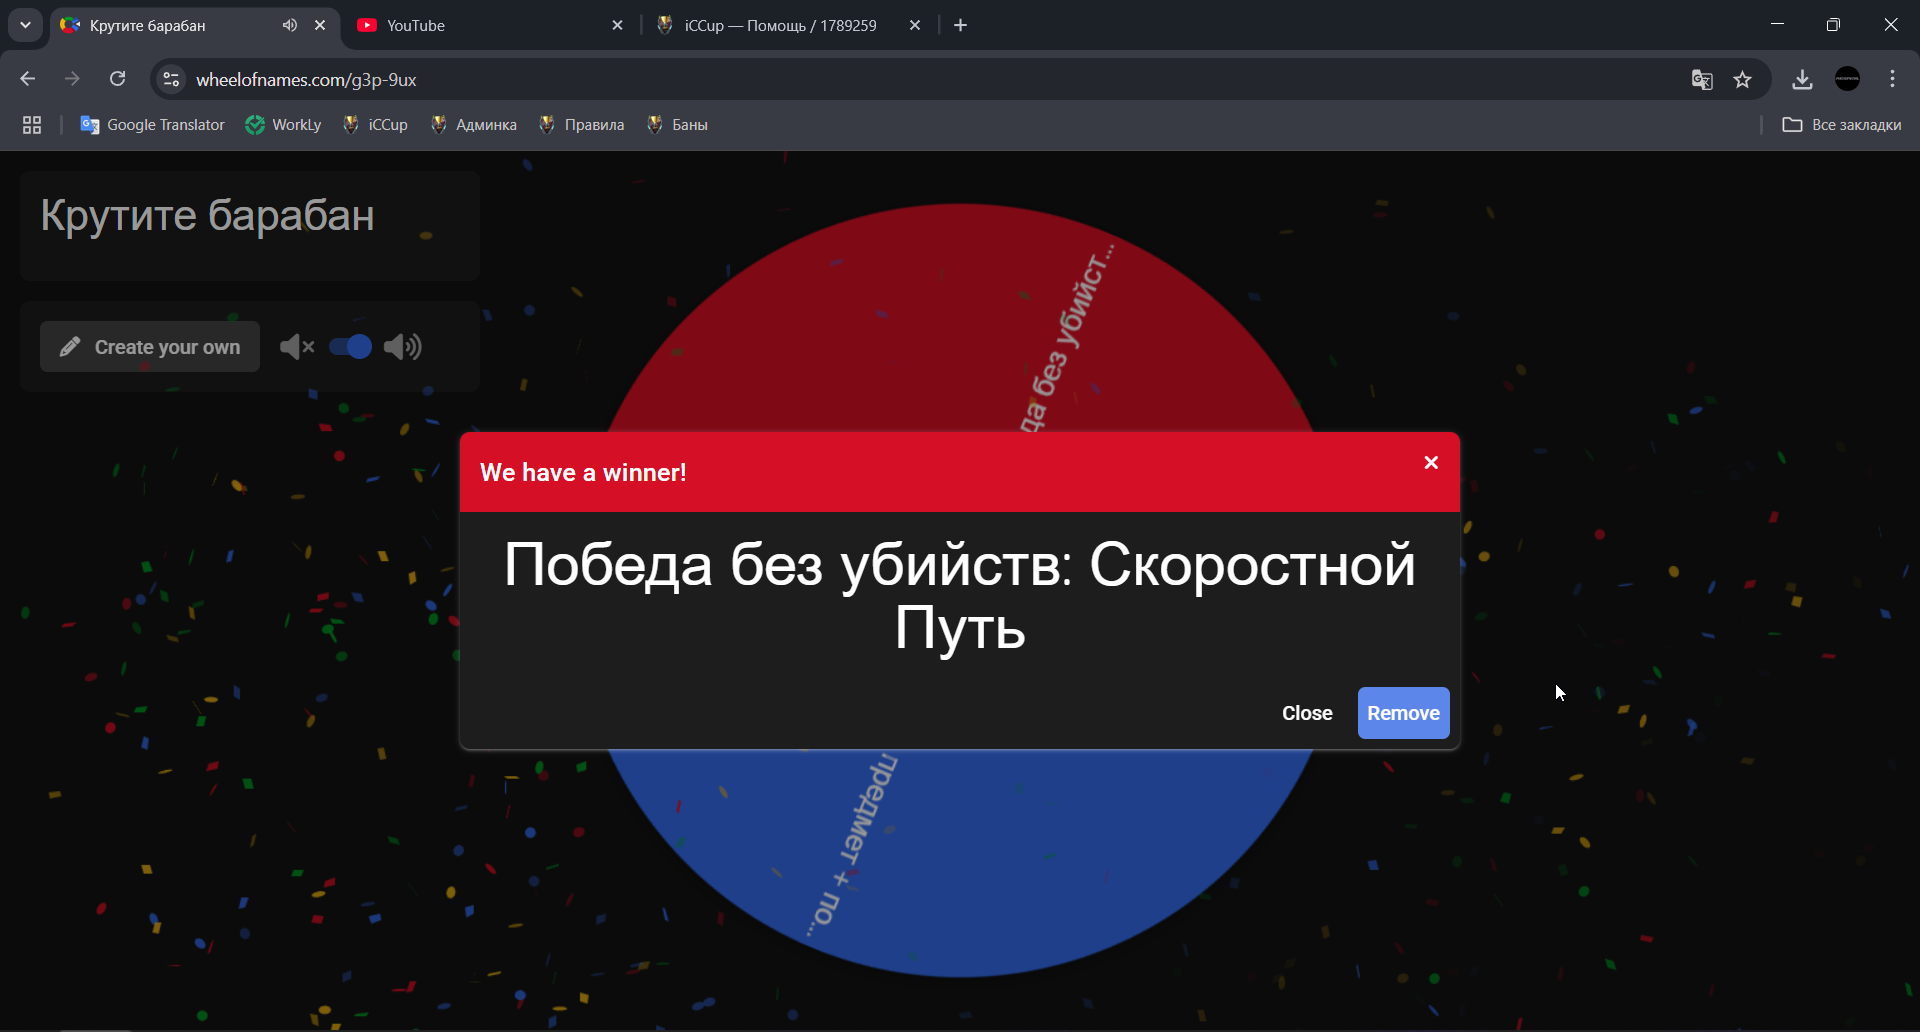Open the Все закладки folder
This screenshot has height=1032, width=1920.
click(1842, 125)
